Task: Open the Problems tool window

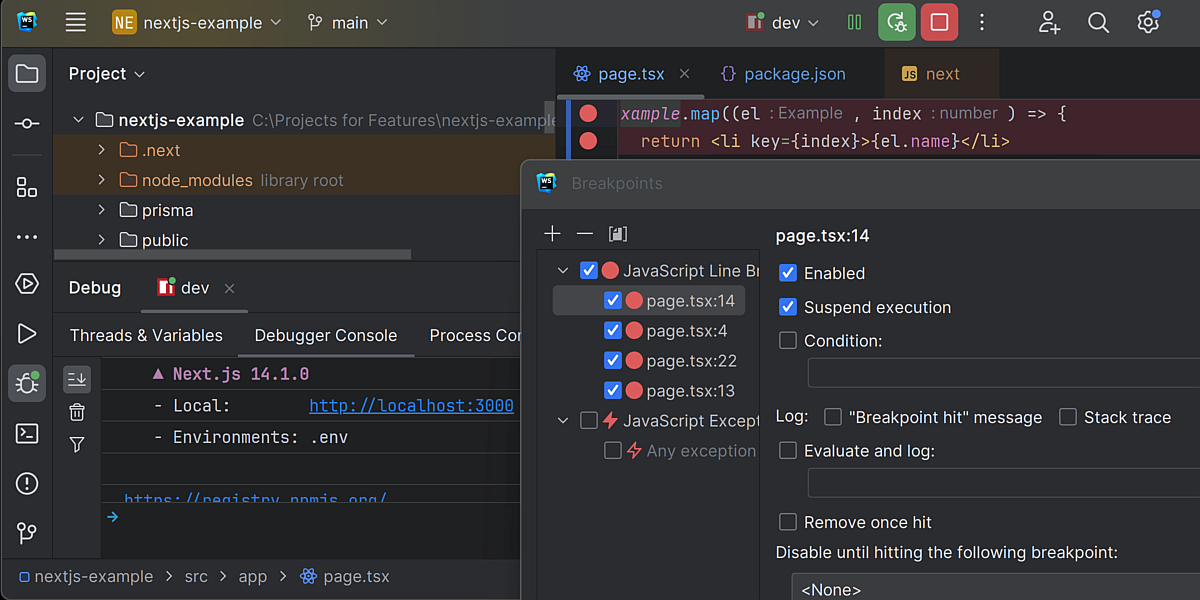Action: (27, 483)
